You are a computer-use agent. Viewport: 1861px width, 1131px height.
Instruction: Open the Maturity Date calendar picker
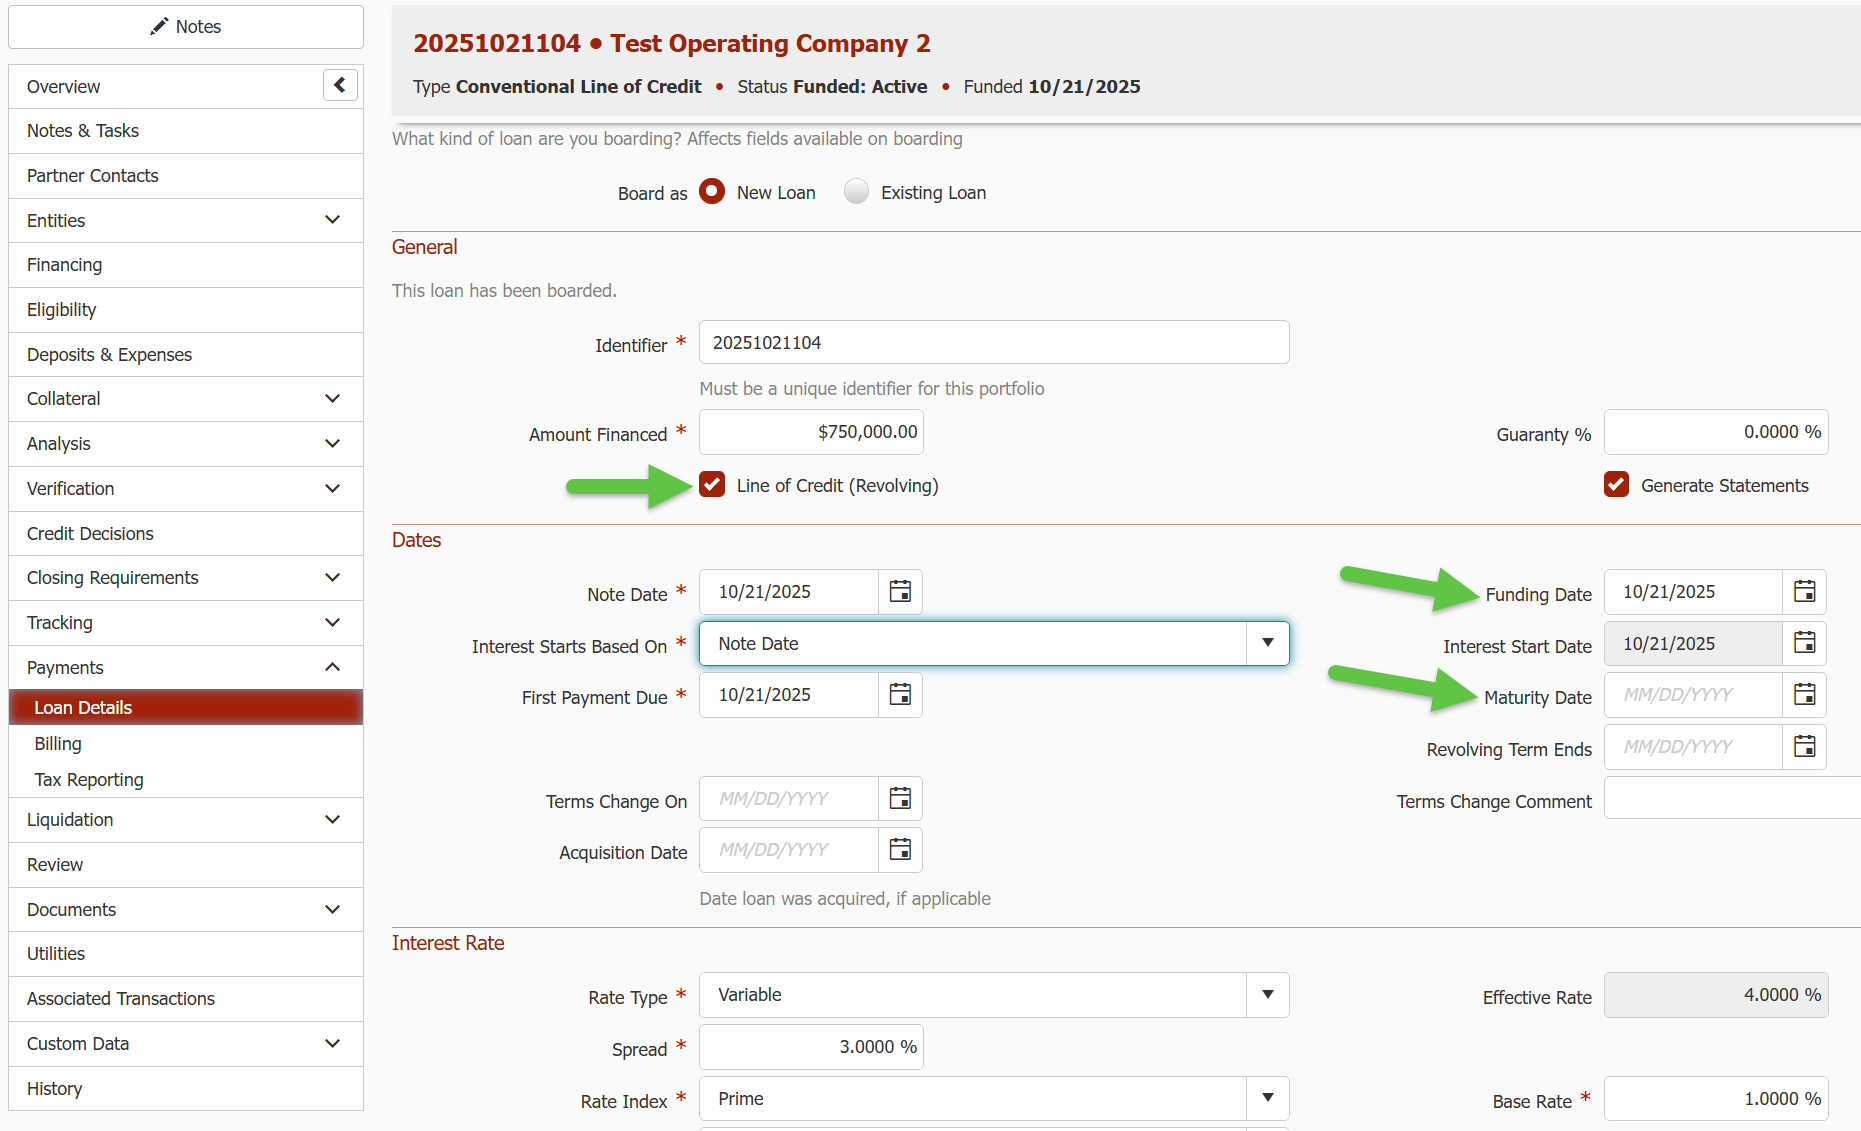(1804, 695)
